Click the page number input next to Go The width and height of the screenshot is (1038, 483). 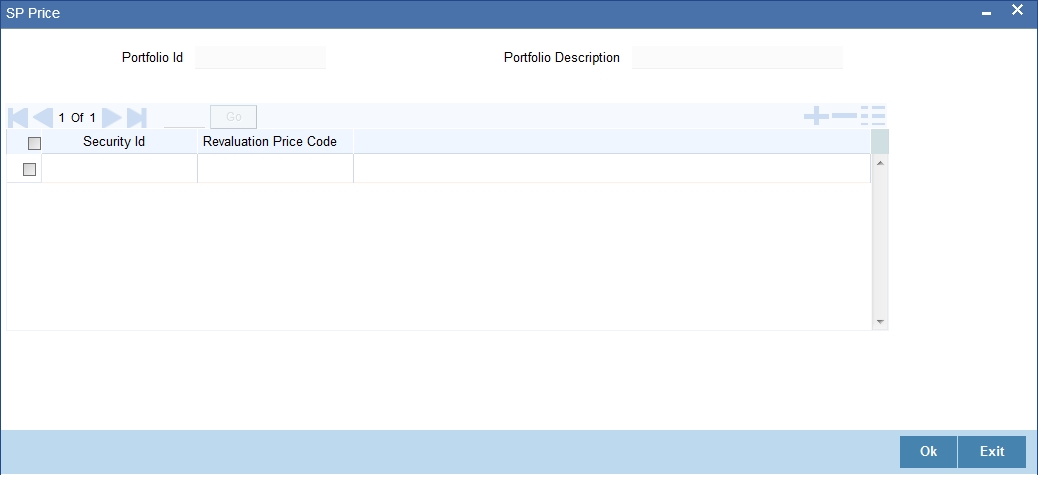184,118
